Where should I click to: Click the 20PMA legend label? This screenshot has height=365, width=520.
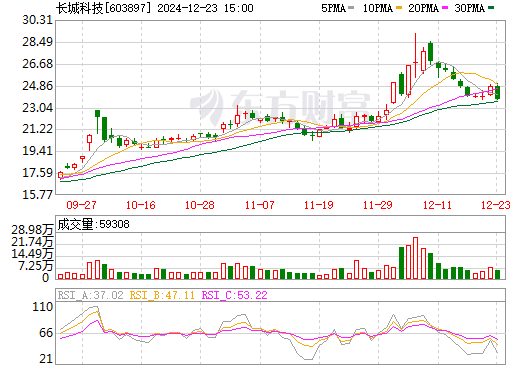[x=423, y=8]
